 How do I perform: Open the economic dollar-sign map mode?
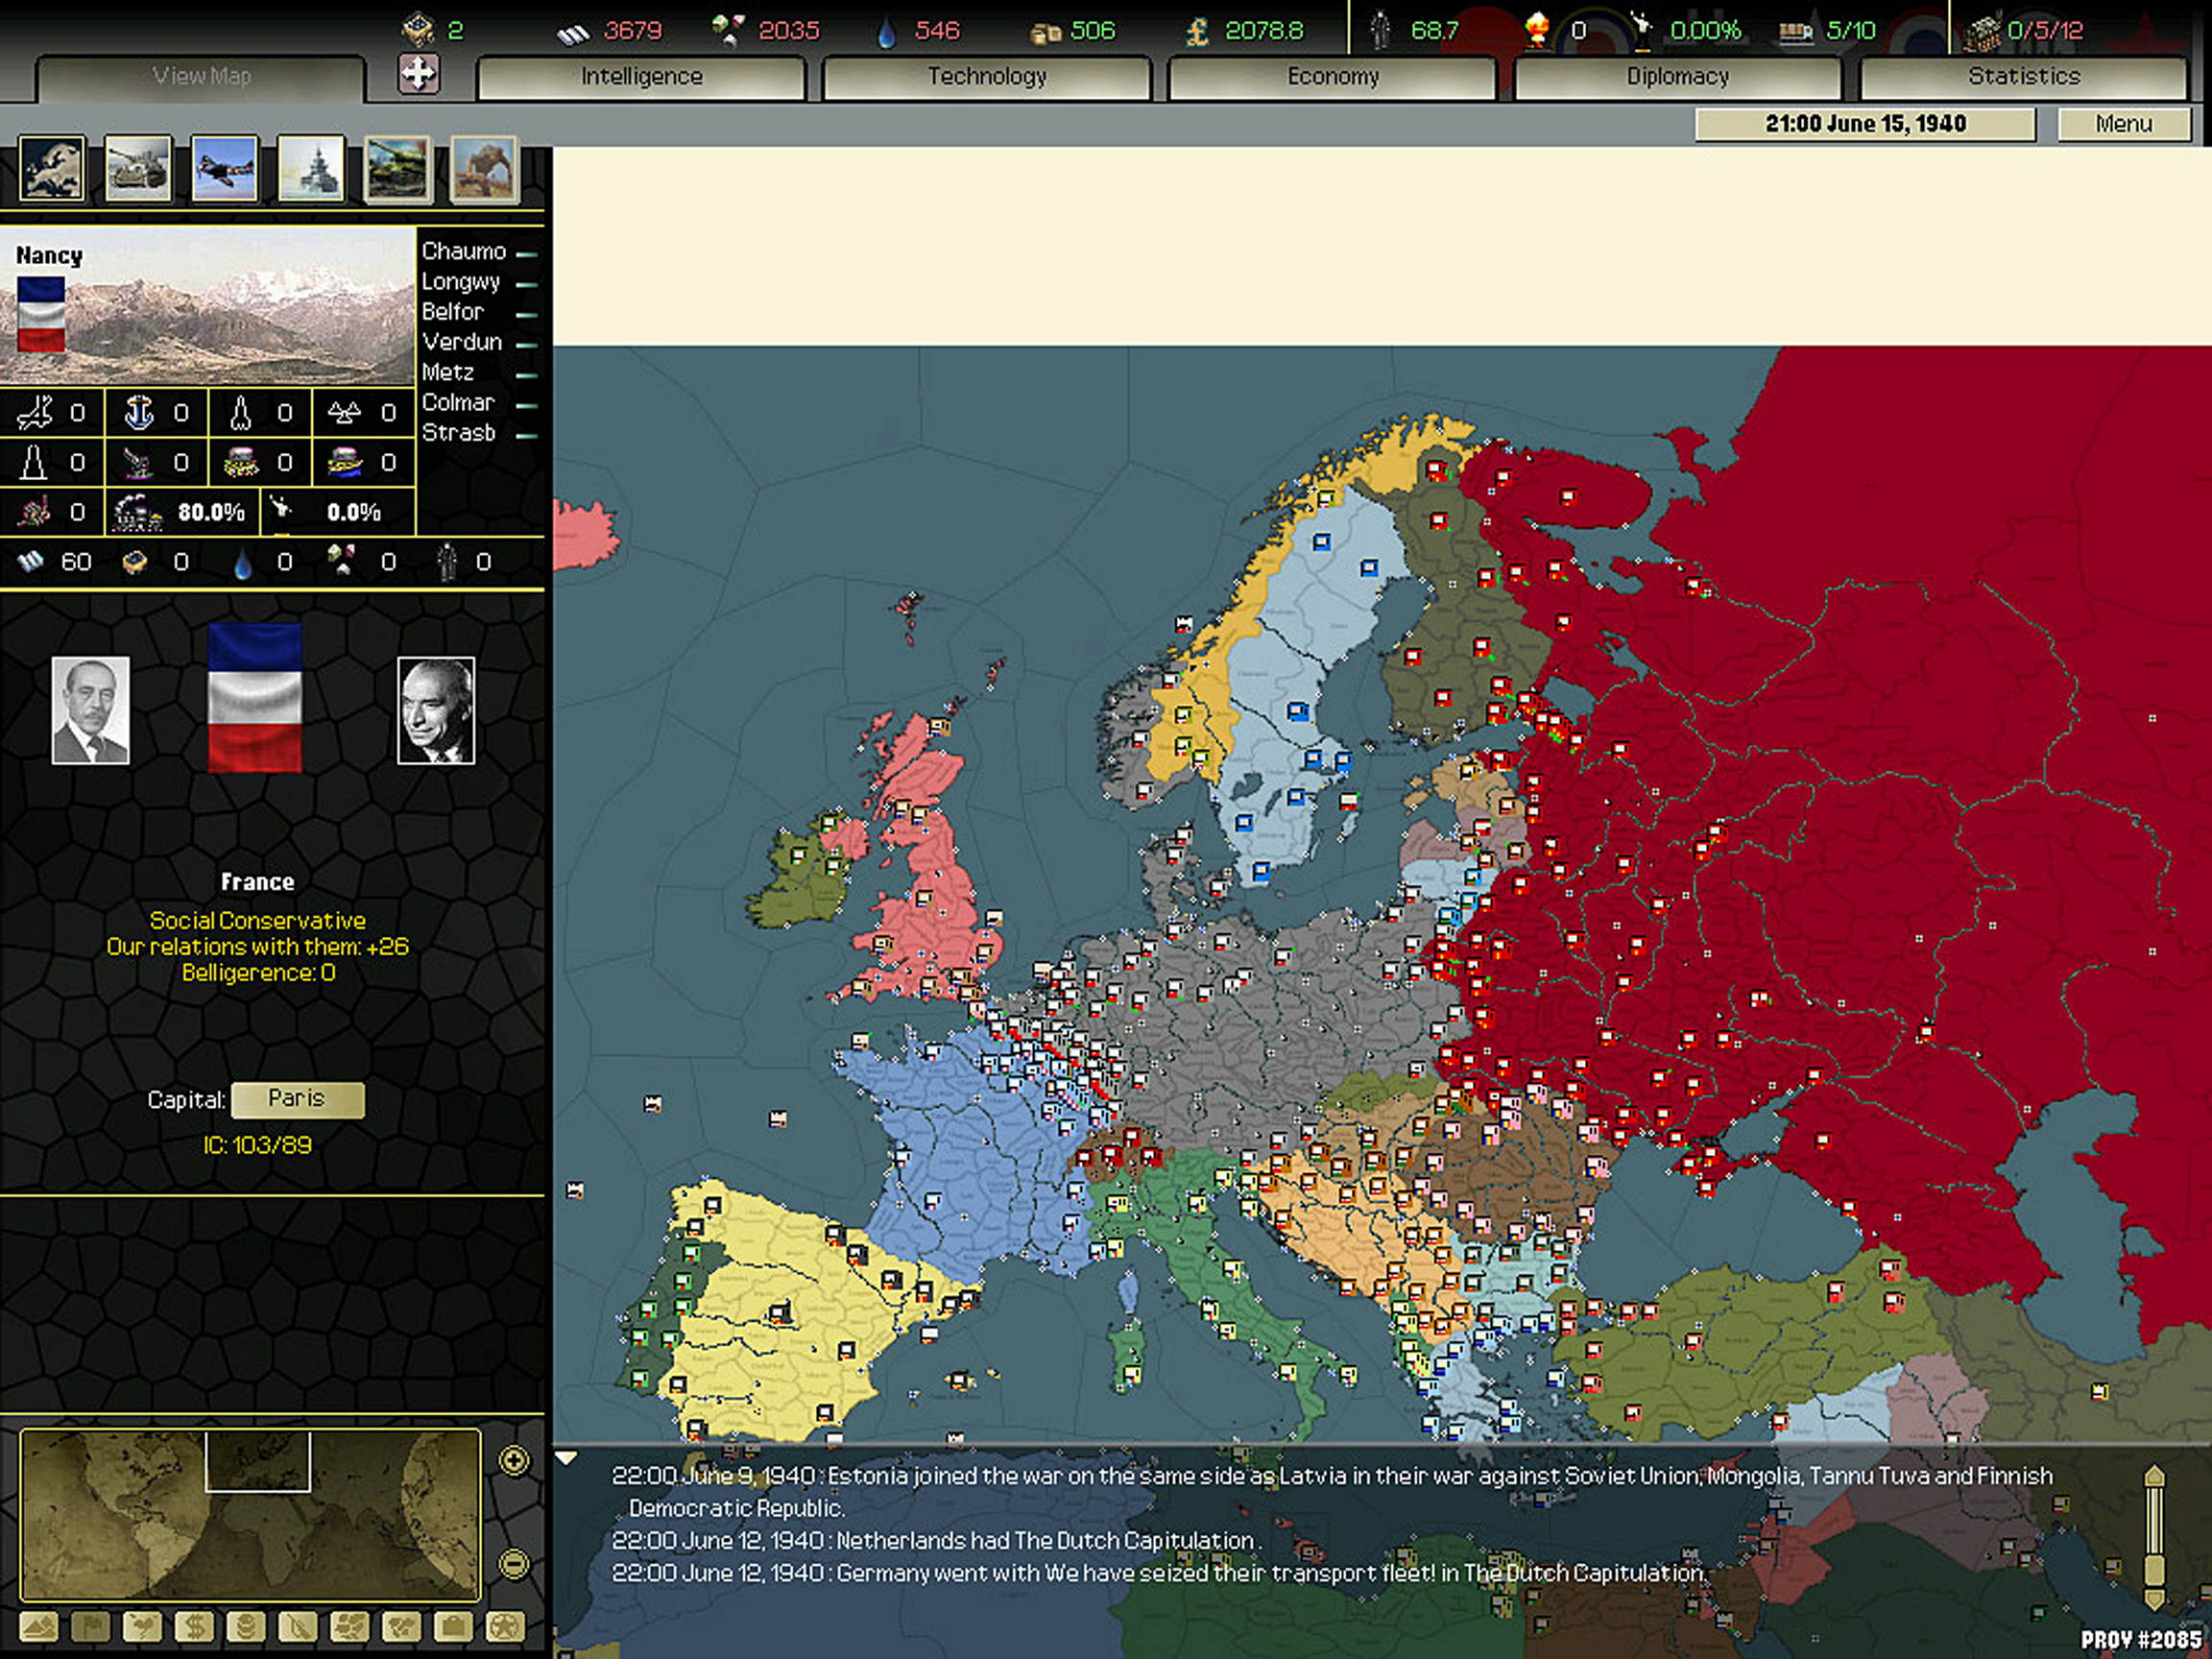[195, 1625]
